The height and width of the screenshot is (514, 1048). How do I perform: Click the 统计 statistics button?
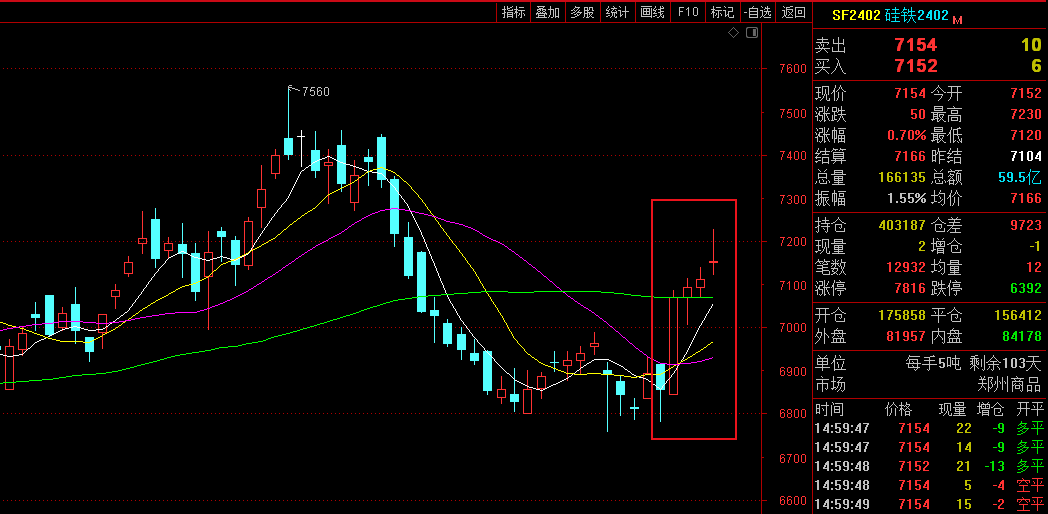click(618, 12)
